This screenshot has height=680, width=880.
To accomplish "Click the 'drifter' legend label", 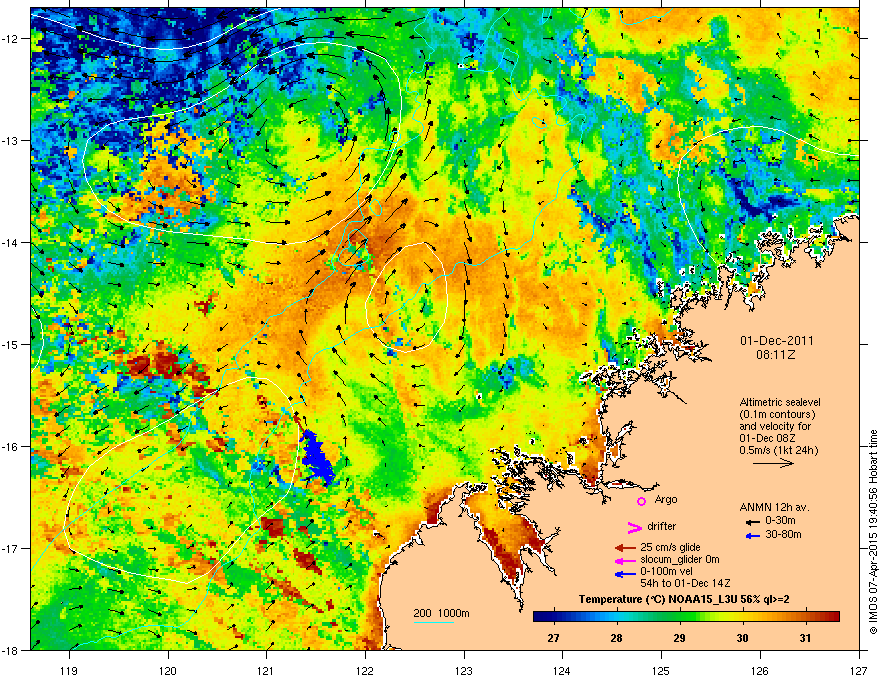I will pos(662,526).
